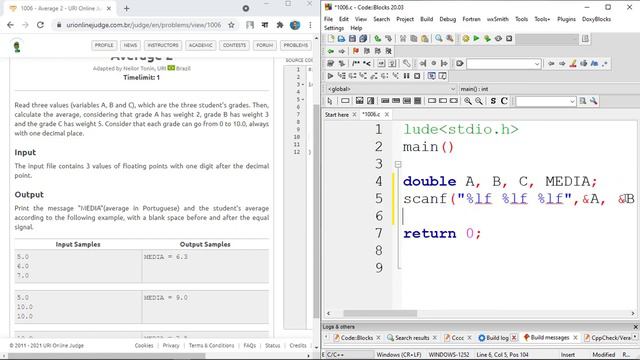Switch to the Start here tab

(337, 115)
